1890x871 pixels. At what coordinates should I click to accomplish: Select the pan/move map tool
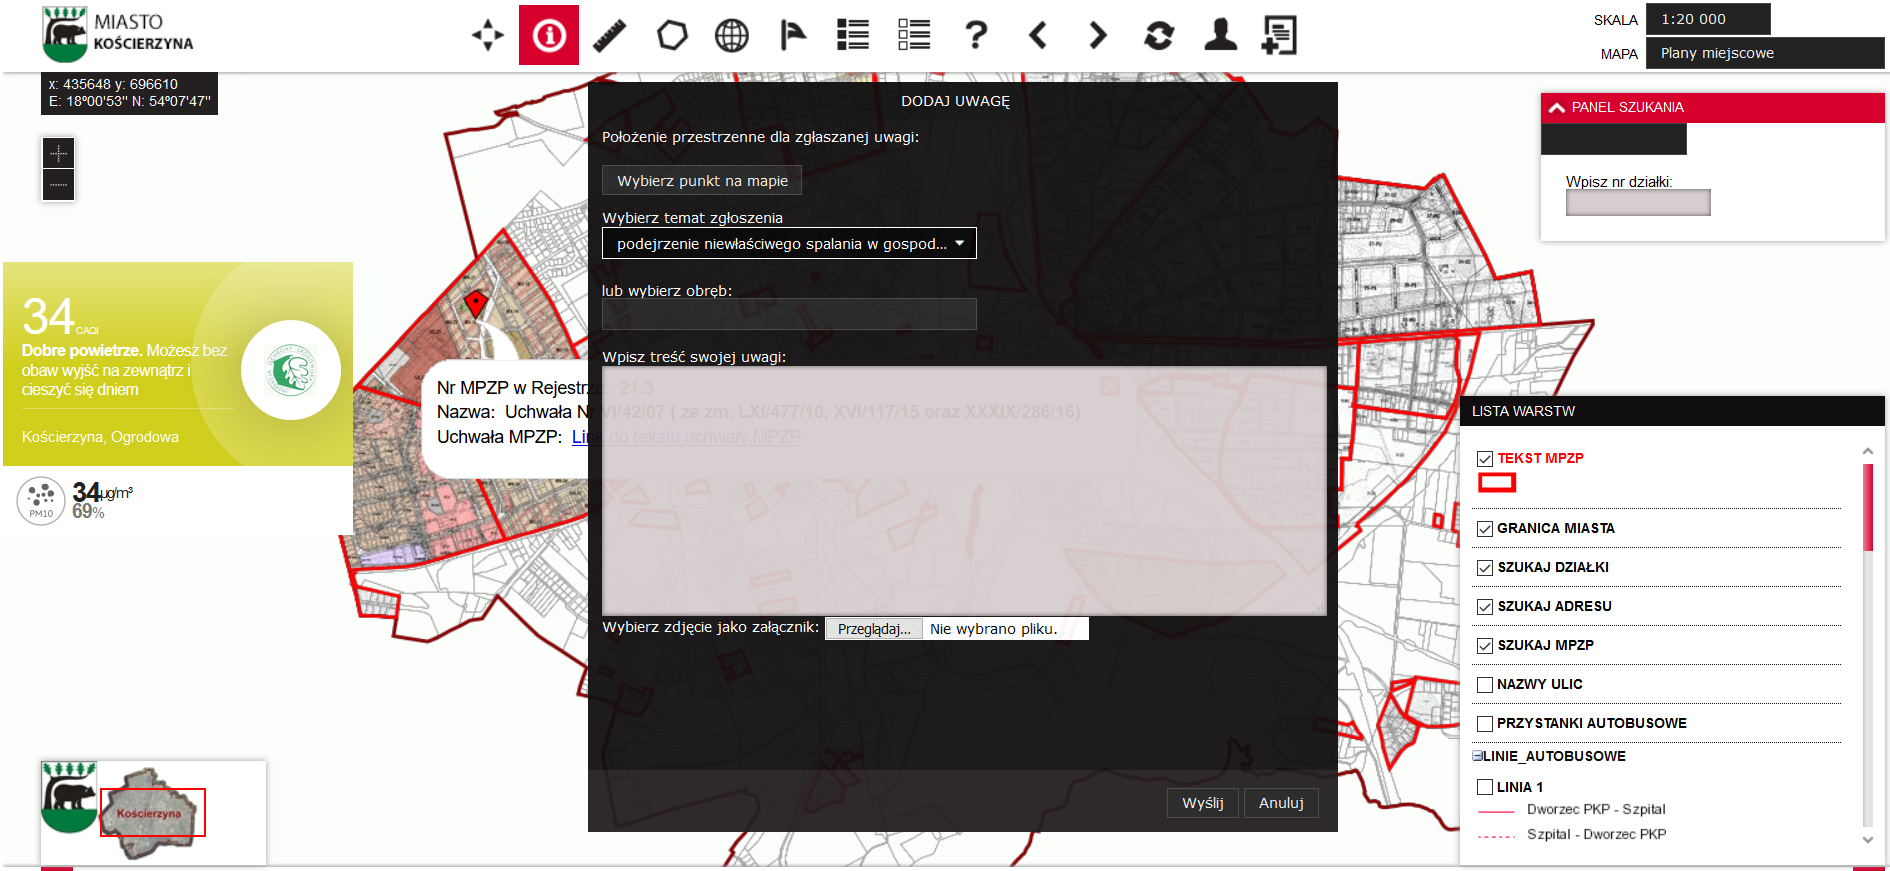(x=488, y=36)
